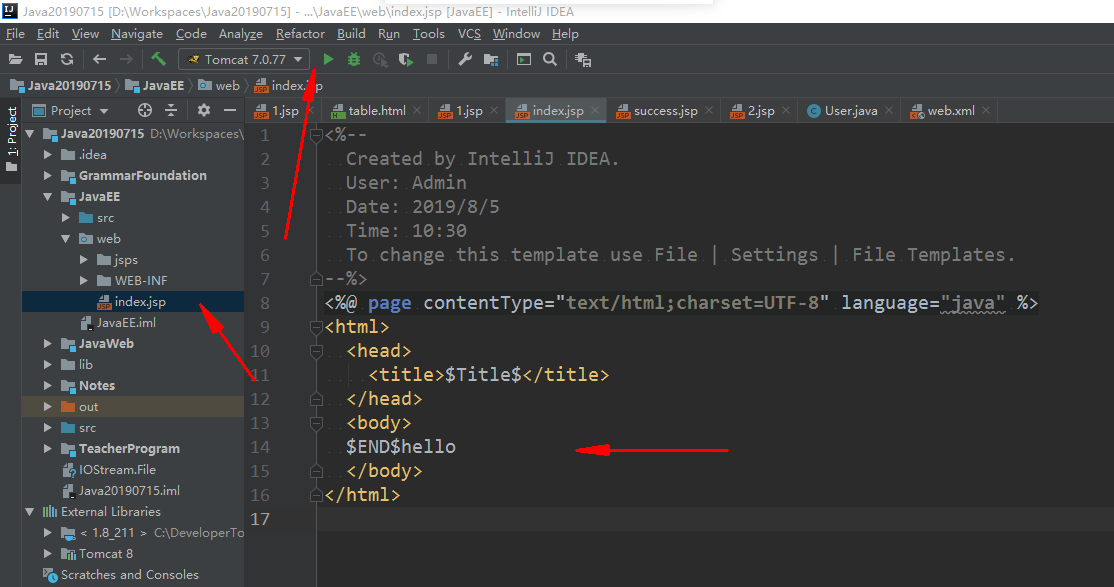
Task: Switch to the web.xml editor tab
Action: pos(951,111)
